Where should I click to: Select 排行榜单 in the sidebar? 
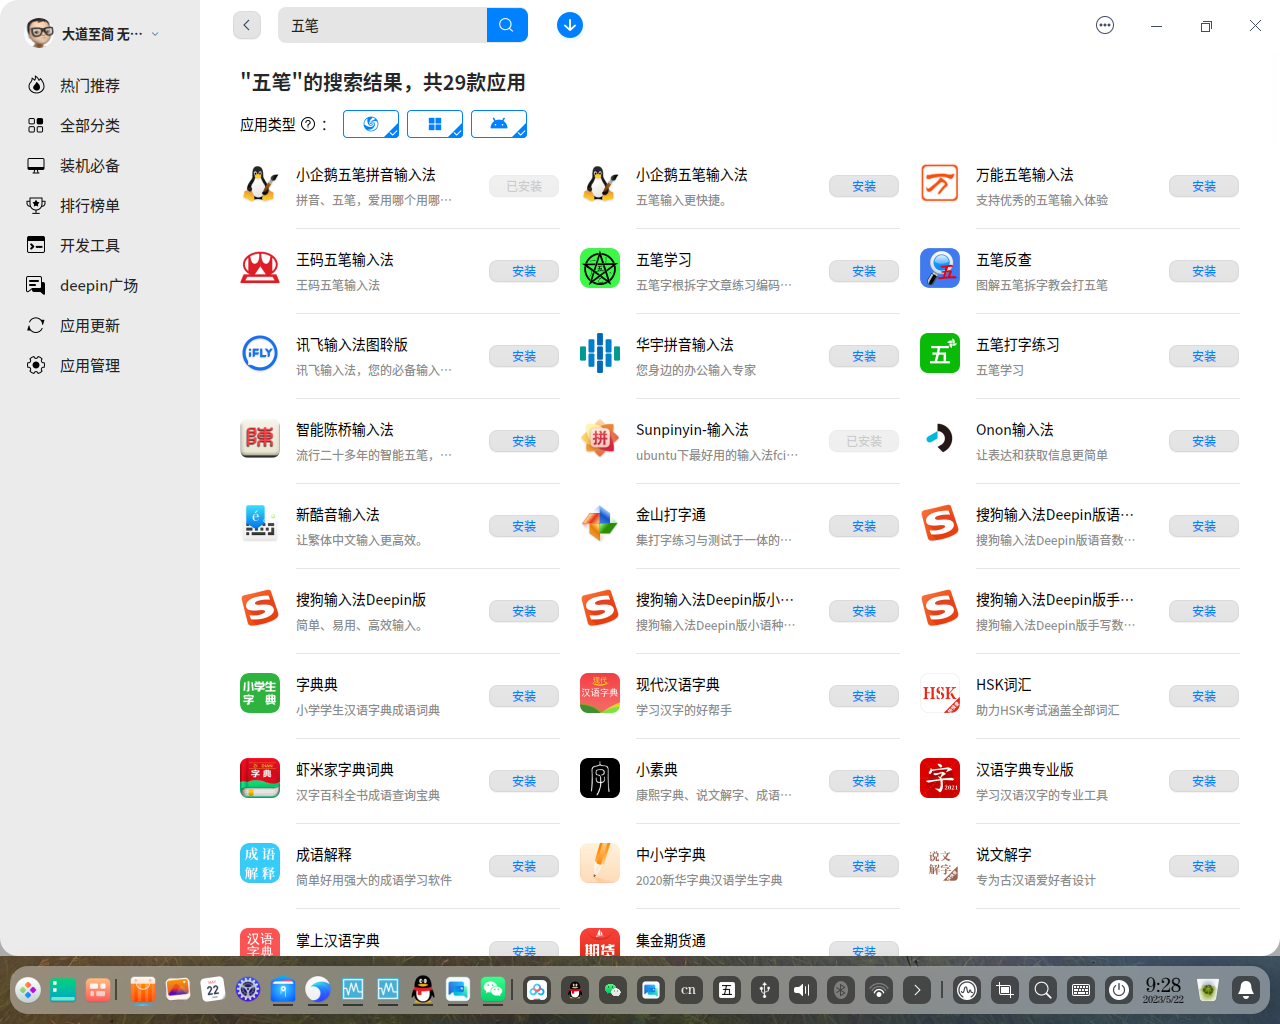click(90, 205)
